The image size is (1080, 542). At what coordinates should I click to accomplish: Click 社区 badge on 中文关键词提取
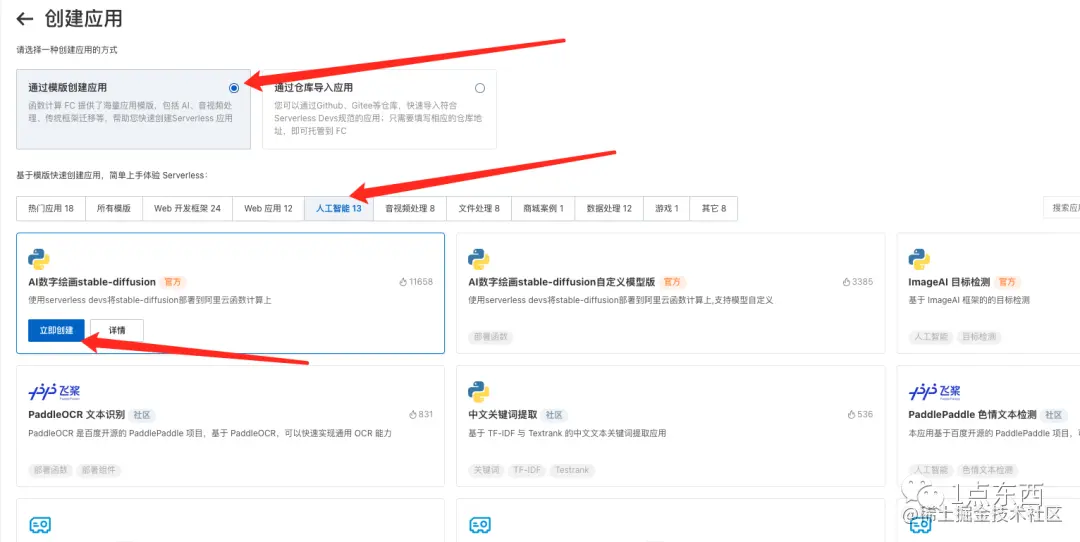tap(554, 415)
